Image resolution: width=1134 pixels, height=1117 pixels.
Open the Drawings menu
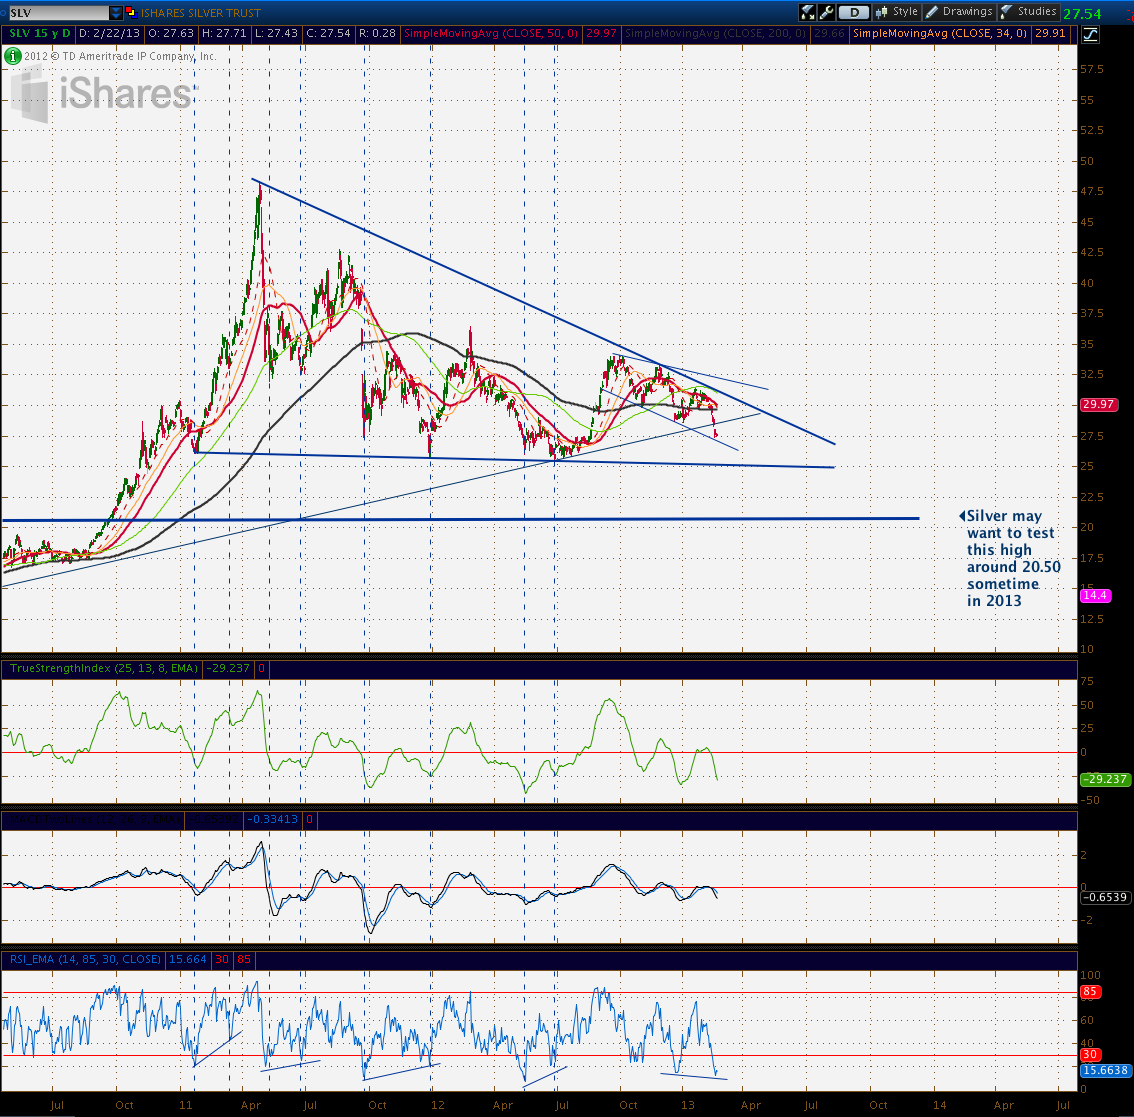click(959, 12)
